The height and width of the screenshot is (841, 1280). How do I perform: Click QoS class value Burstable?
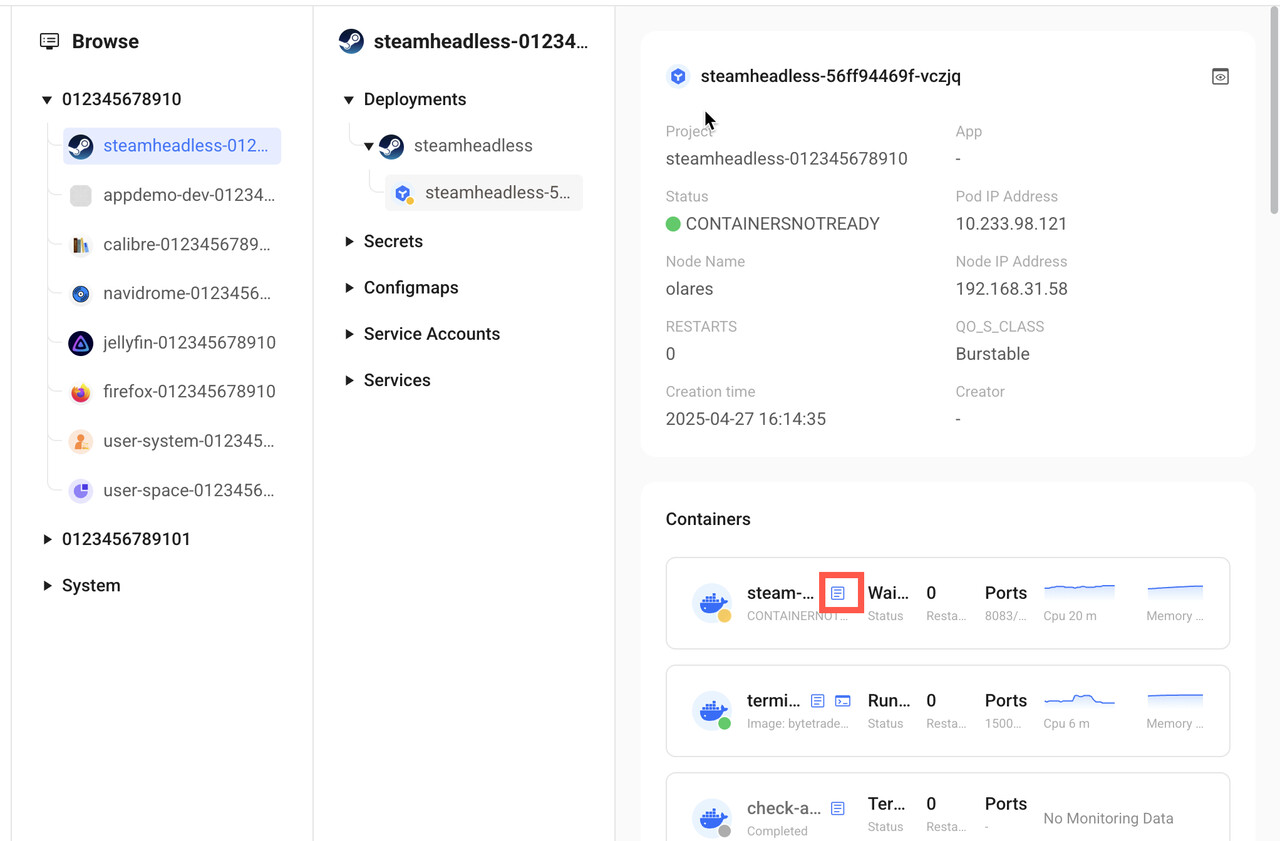993,354
